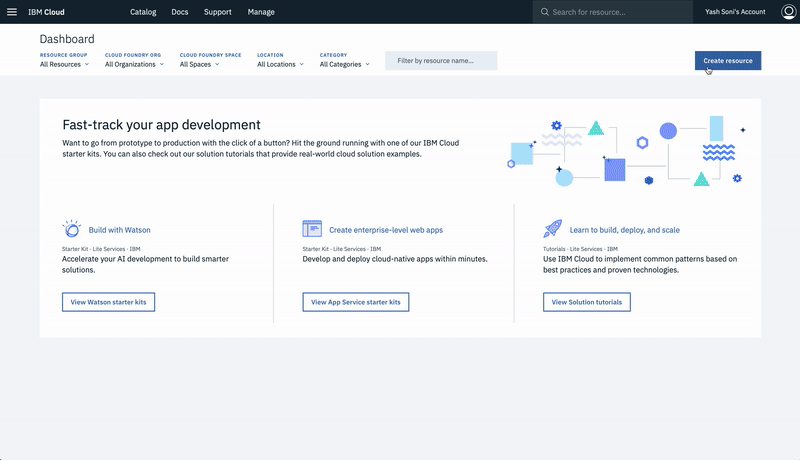Click the Filter by resource name field
This screenshot has width=800, height=460.
point(441,61)
